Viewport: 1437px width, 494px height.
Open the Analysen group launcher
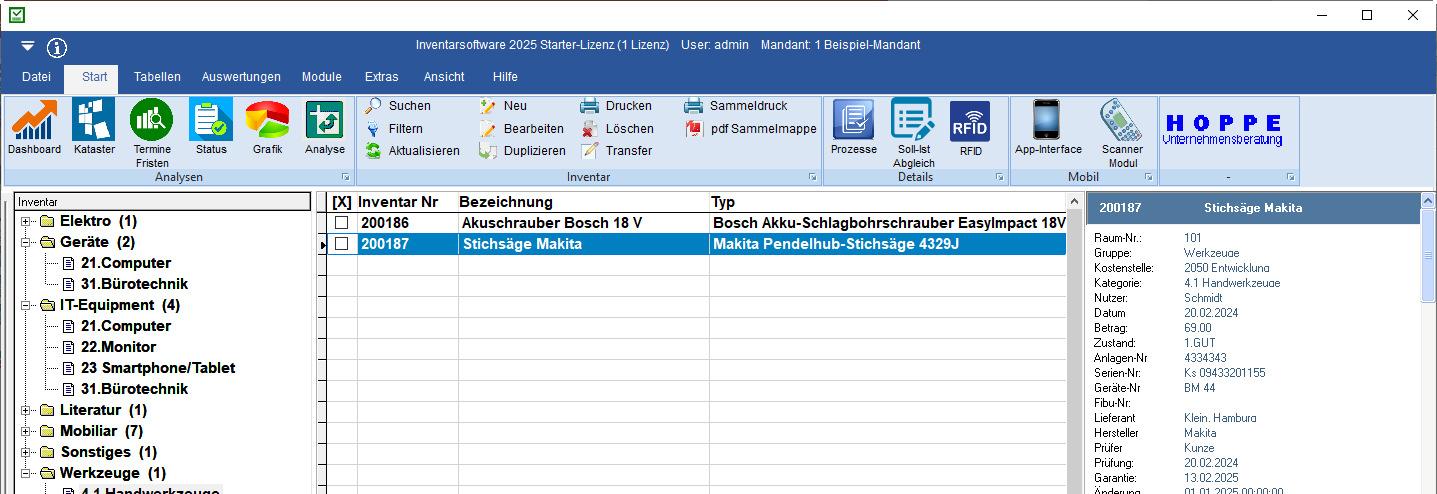point(346,177)
